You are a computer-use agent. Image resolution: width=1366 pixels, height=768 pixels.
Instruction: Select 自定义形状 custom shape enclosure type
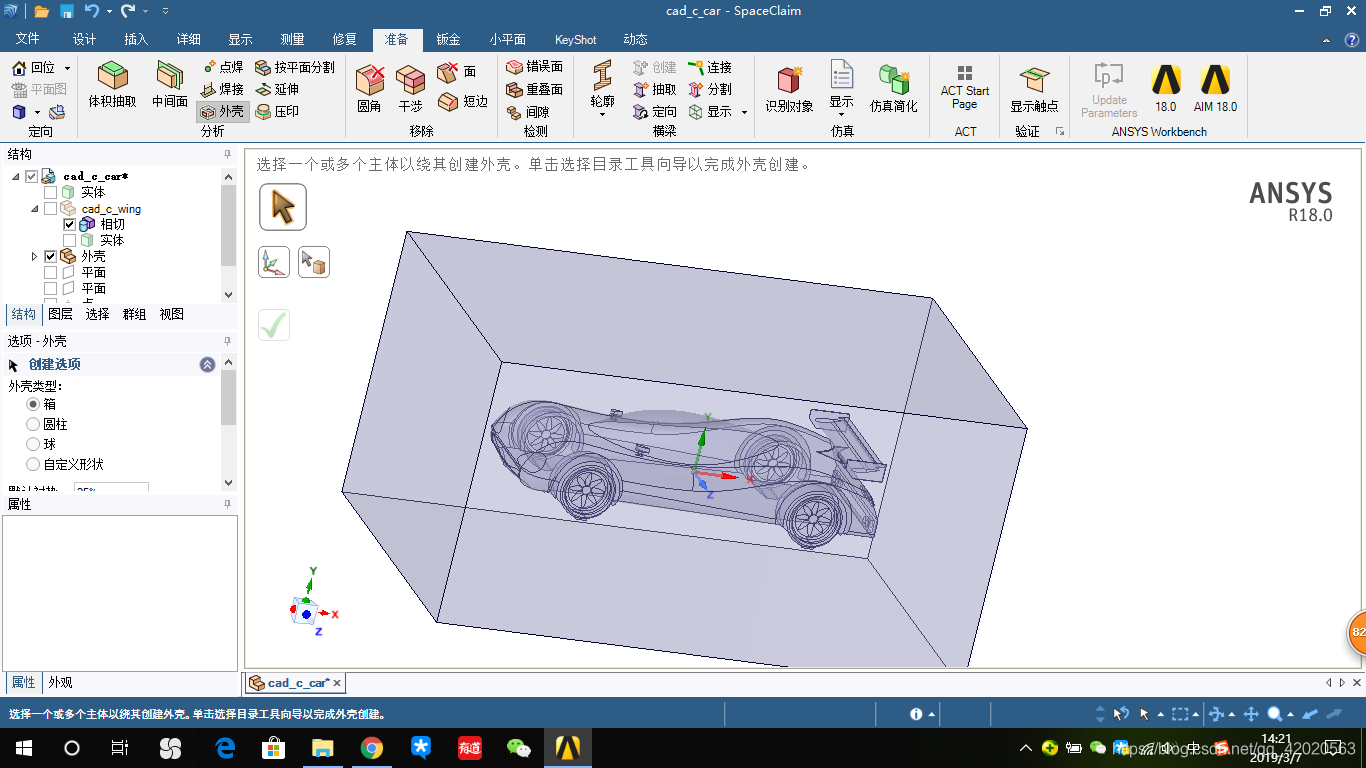33,464
